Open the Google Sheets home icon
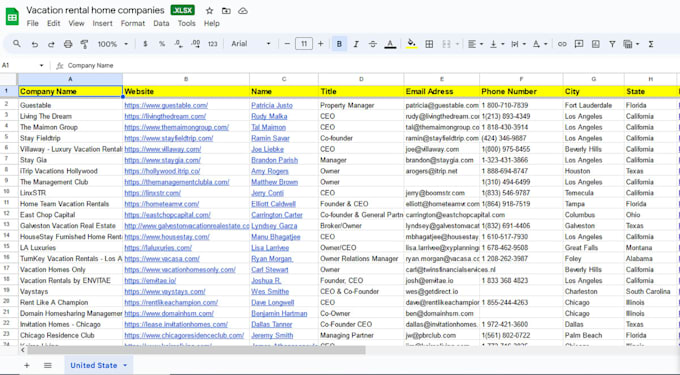The width and height of the screenshot is (680, 375). pyautogui.click(x=12, y=16)
